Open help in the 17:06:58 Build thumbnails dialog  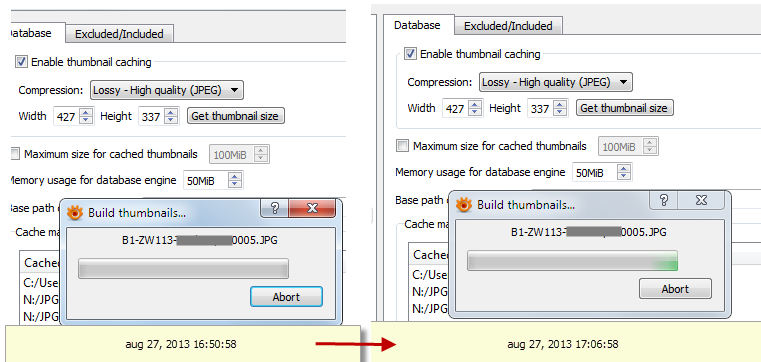tap(664, 199)
